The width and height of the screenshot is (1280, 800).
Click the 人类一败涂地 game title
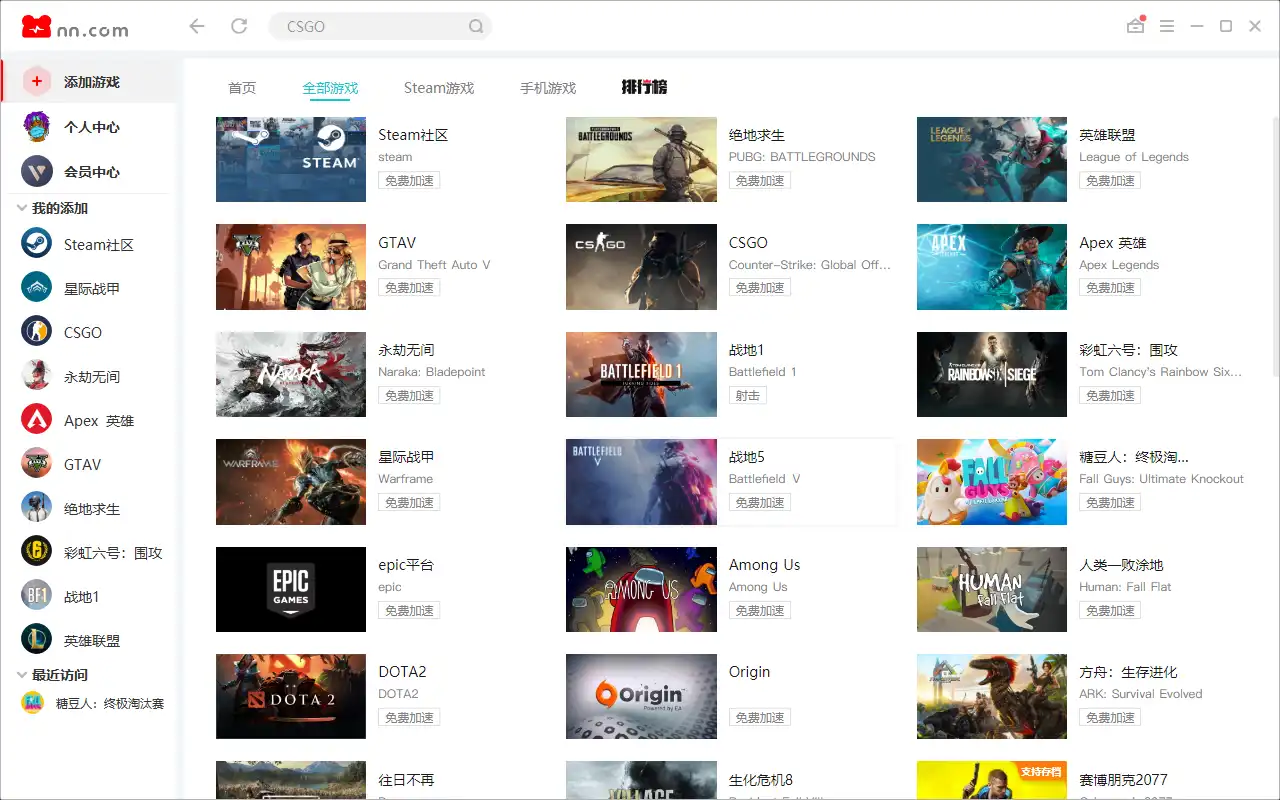pos(1121,565)
